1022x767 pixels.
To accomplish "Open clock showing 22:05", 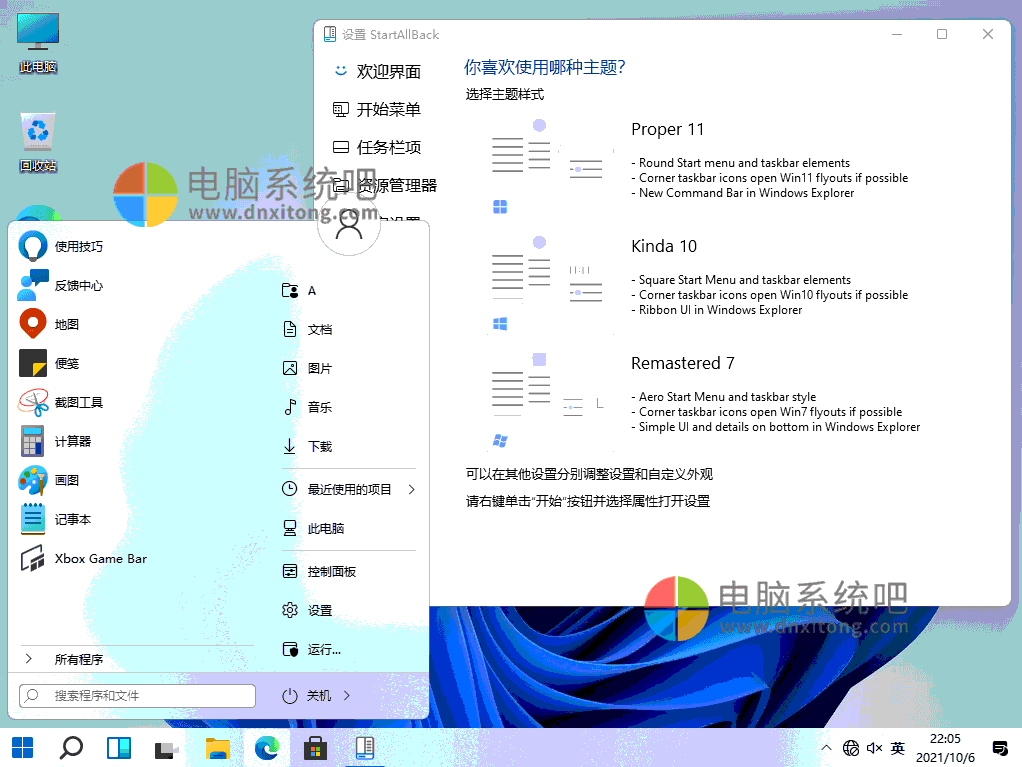I will coord(945,748).
